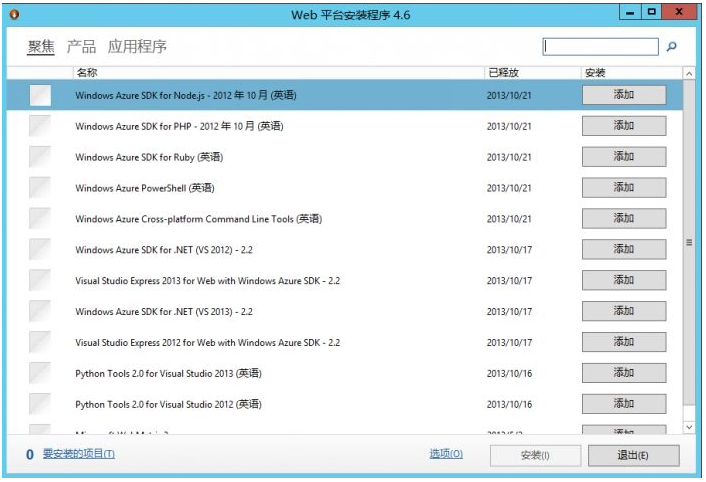Add Windows Azure PowerShell
This screenshot has height=482, width=706.
click(x=624, y=188)
